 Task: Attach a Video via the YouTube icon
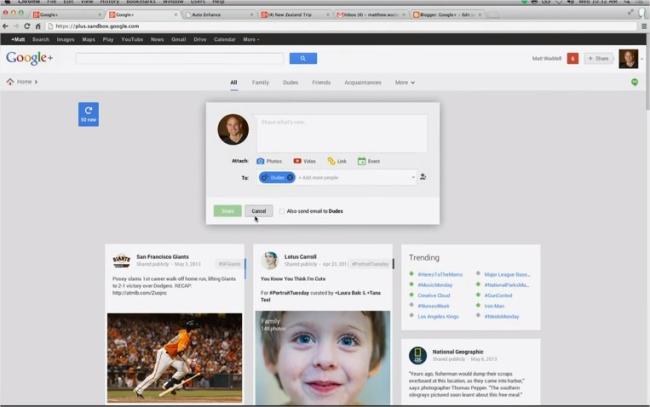point(297,161)
